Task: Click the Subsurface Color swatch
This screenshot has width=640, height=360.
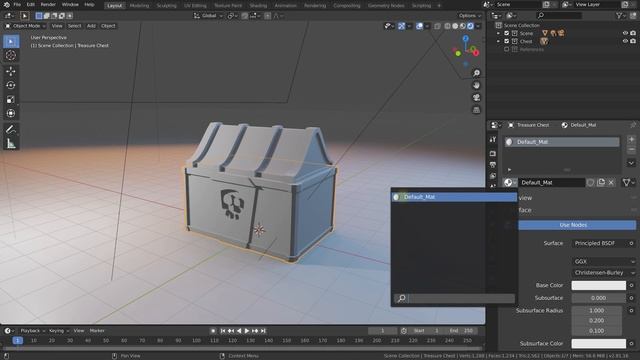Action: click(x=598, y=344)
